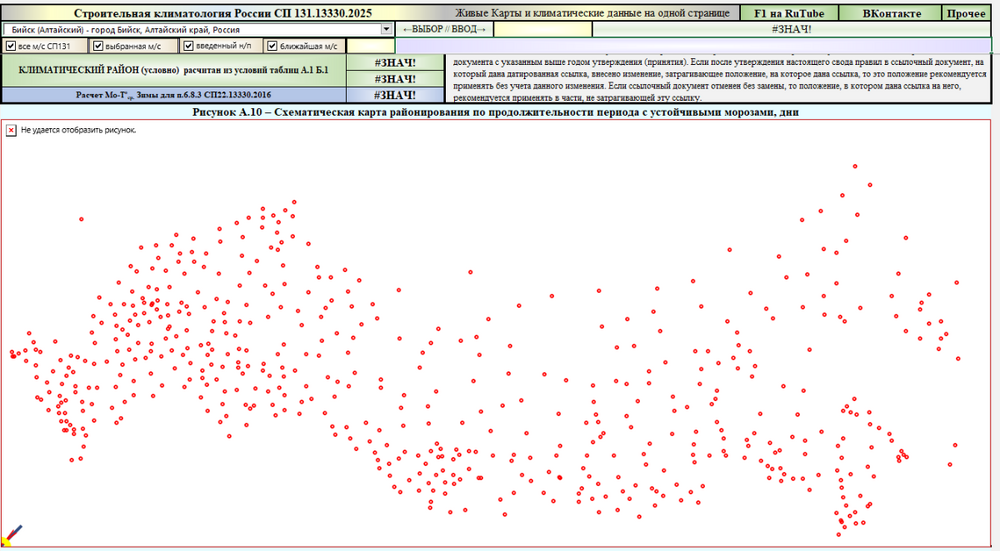Open the 'ВКонтакте' link button
This screenshot has height=551, width=1000.
[x=891, y=13]
